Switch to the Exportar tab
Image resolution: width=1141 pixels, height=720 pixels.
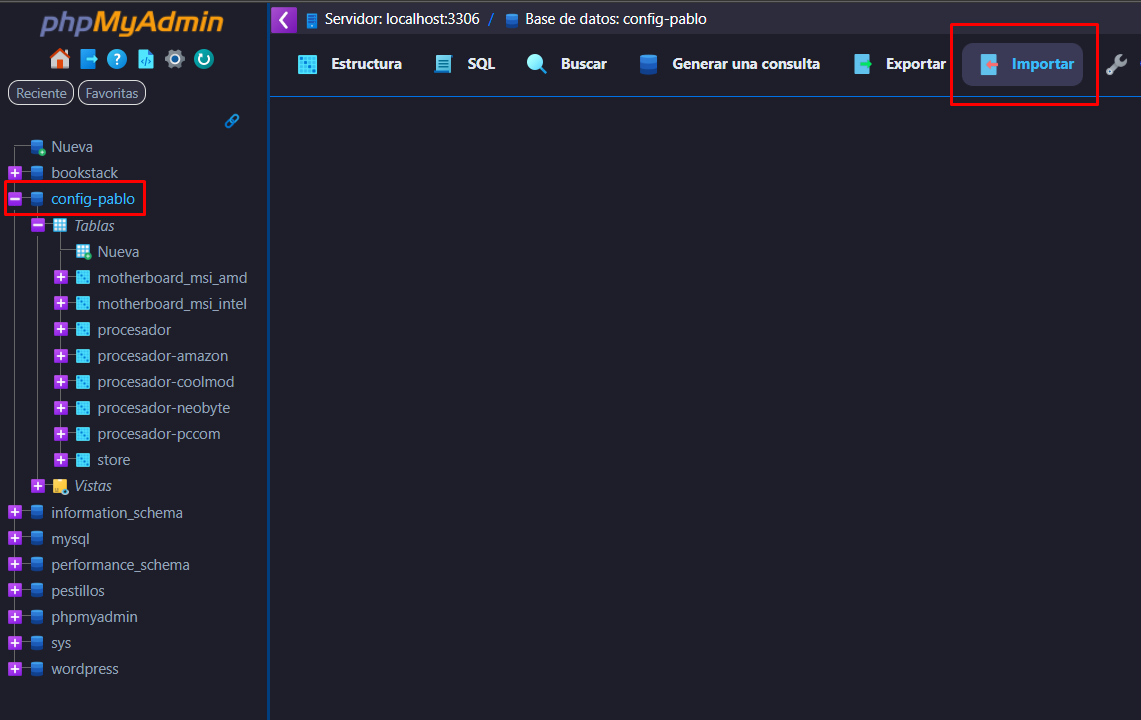point(899,65)
